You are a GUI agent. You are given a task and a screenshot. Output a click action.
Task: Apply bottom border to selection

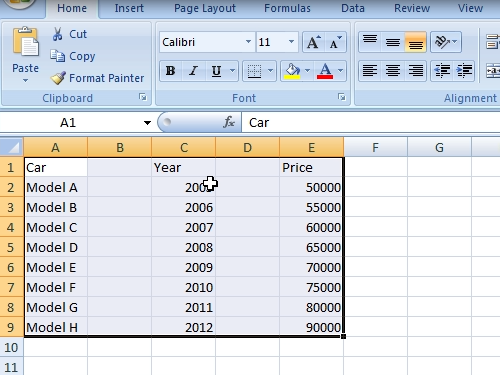coord(254,71)
